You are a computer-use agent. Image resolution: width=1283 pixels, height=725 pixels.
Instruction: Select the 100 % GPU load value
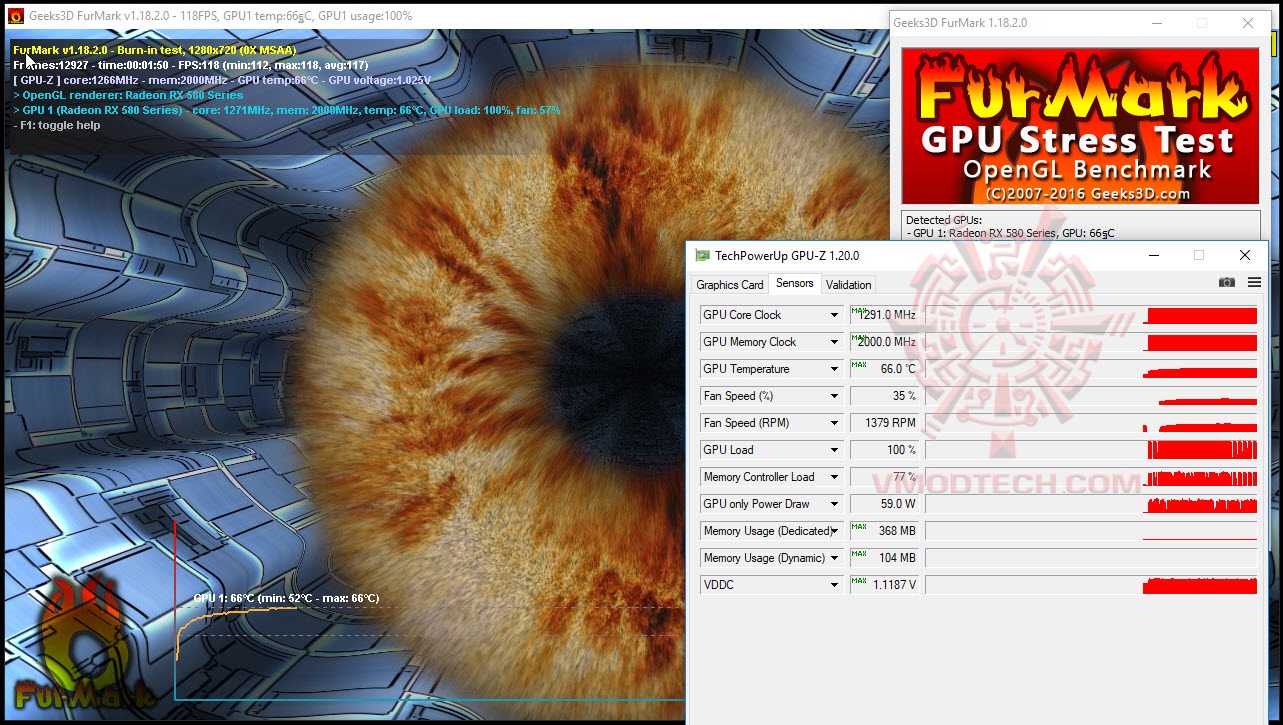[x=884, y=450]
